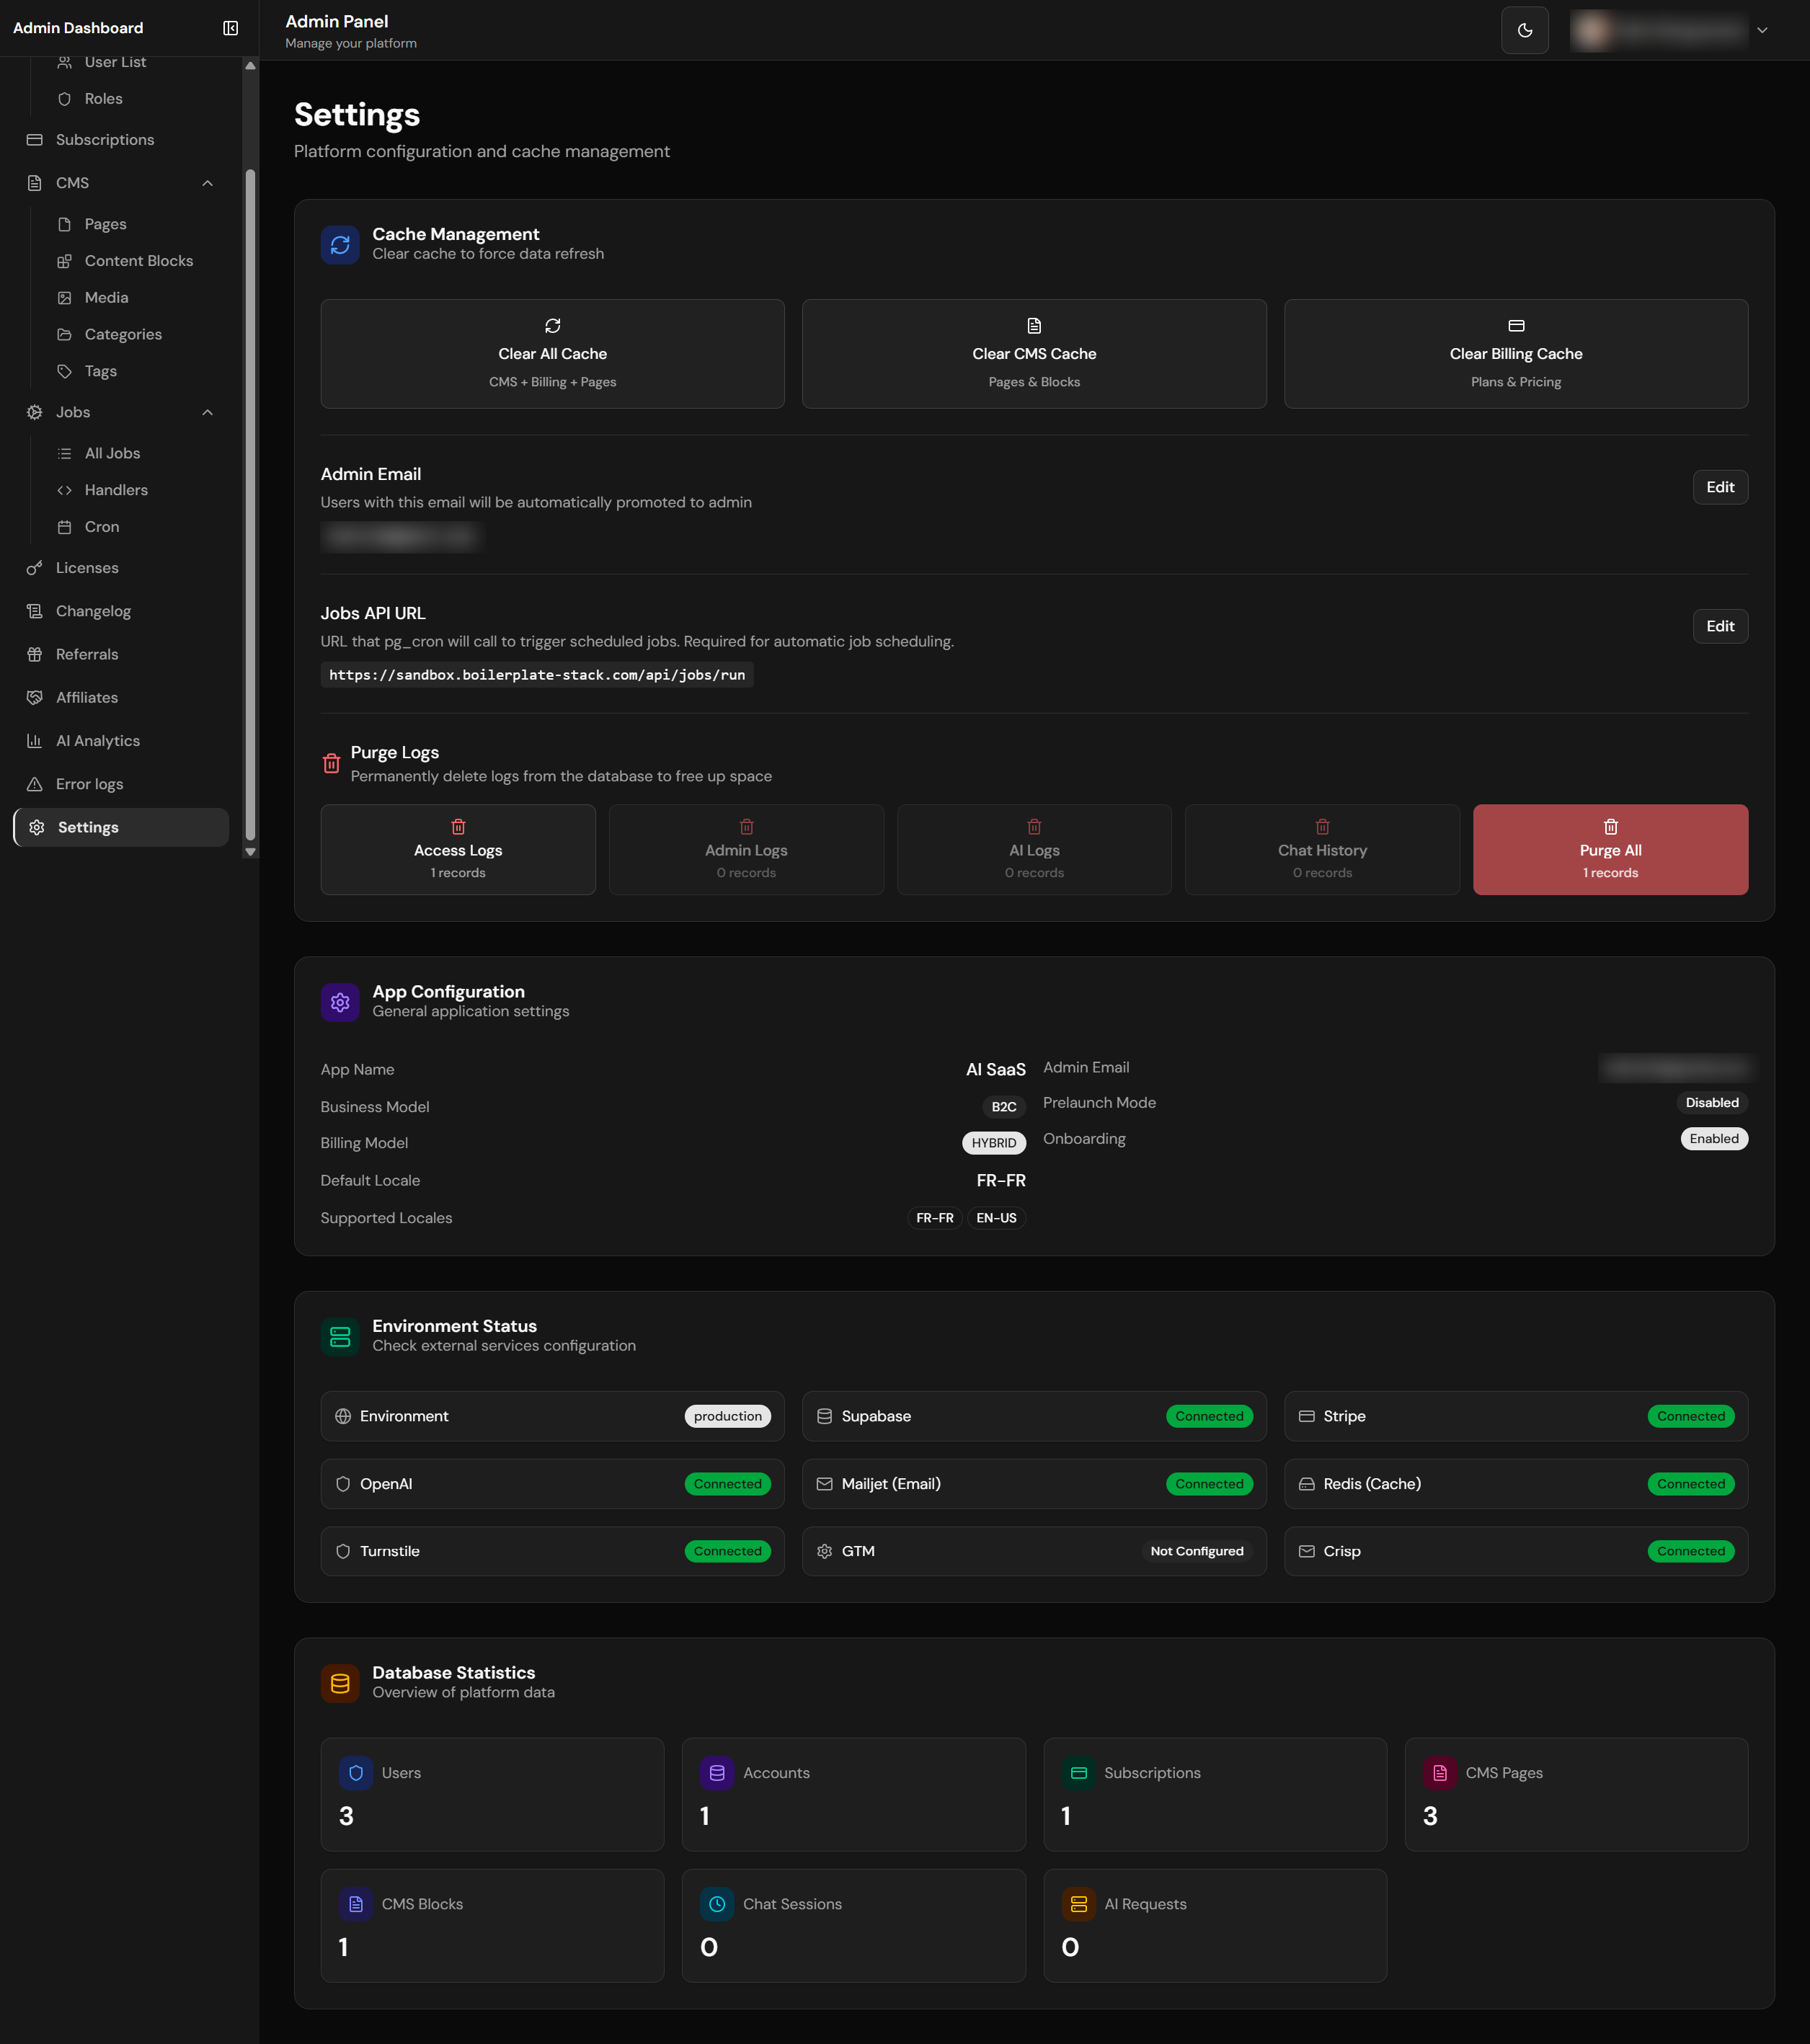The height and width of the screenshot is (2044, 1810).
Task: Click the EN-US locale badge
Action: coord(996,1218)
